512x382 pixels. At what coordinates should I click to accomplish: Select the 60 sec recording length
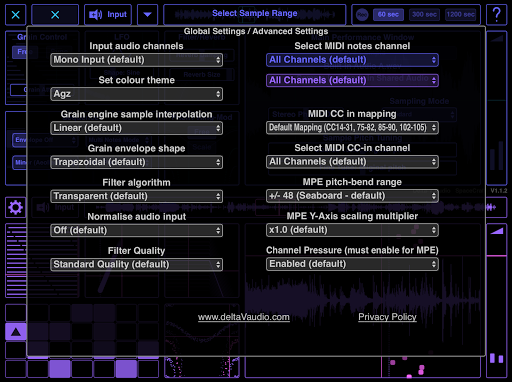point(388,15)
